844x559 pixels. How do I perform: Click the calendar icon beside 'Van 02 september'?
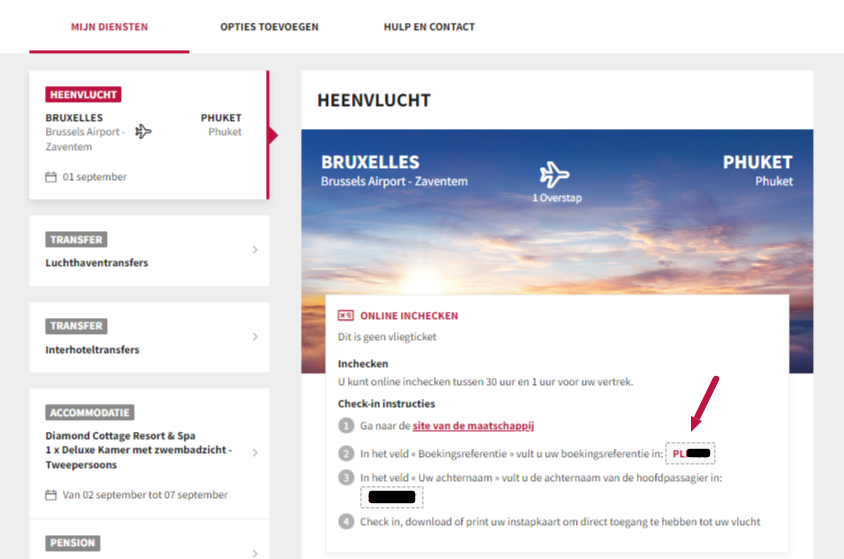51,495
